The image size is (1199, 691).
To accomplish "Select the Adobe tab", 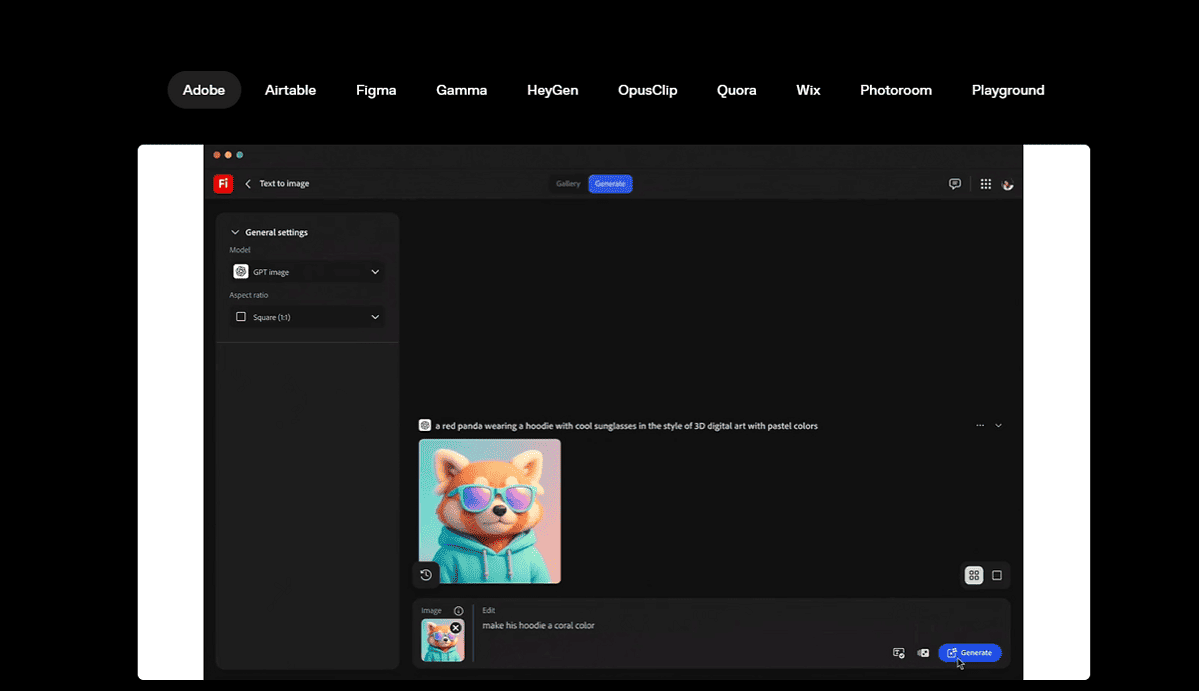I will [x=203, y=90].
